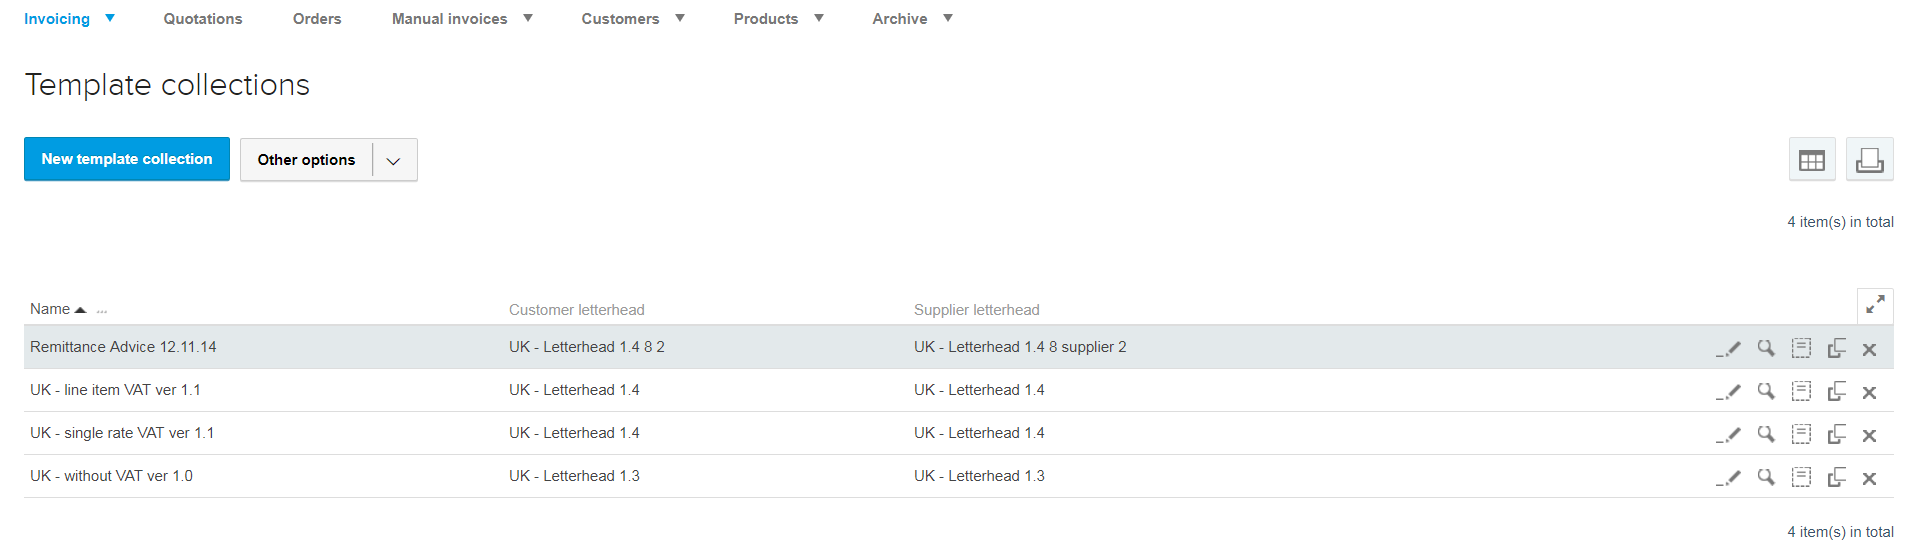Image resolution: width=1908 pixels, height=547 pixels.
Task: Copy the UK - single rate VAT ver 1.1 row
Action: [1836, 434]
